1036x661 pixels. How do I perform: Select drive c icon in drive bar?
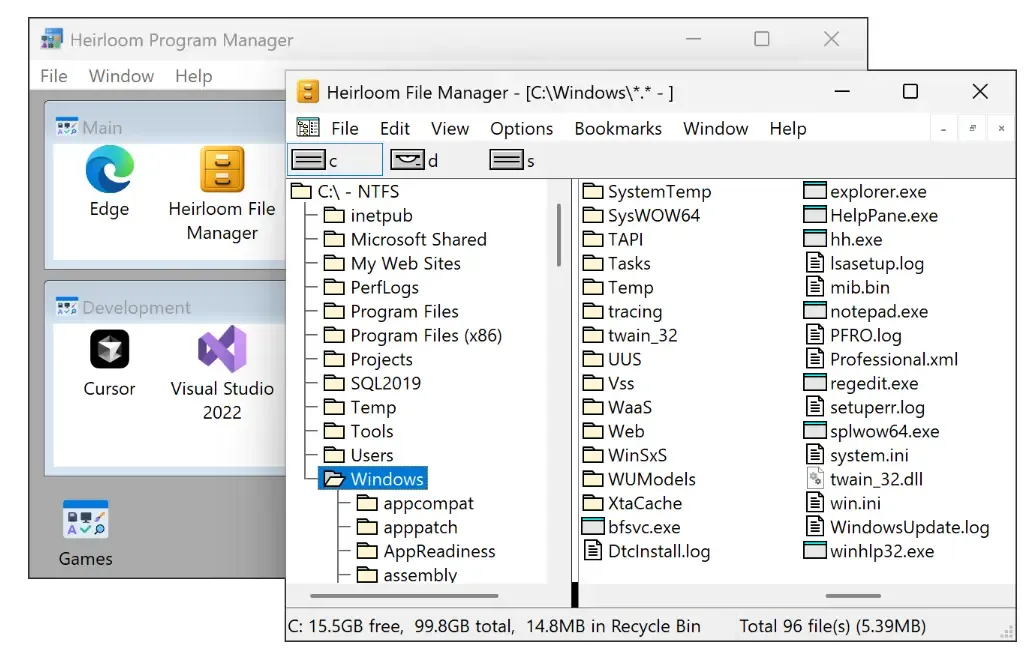309,160
